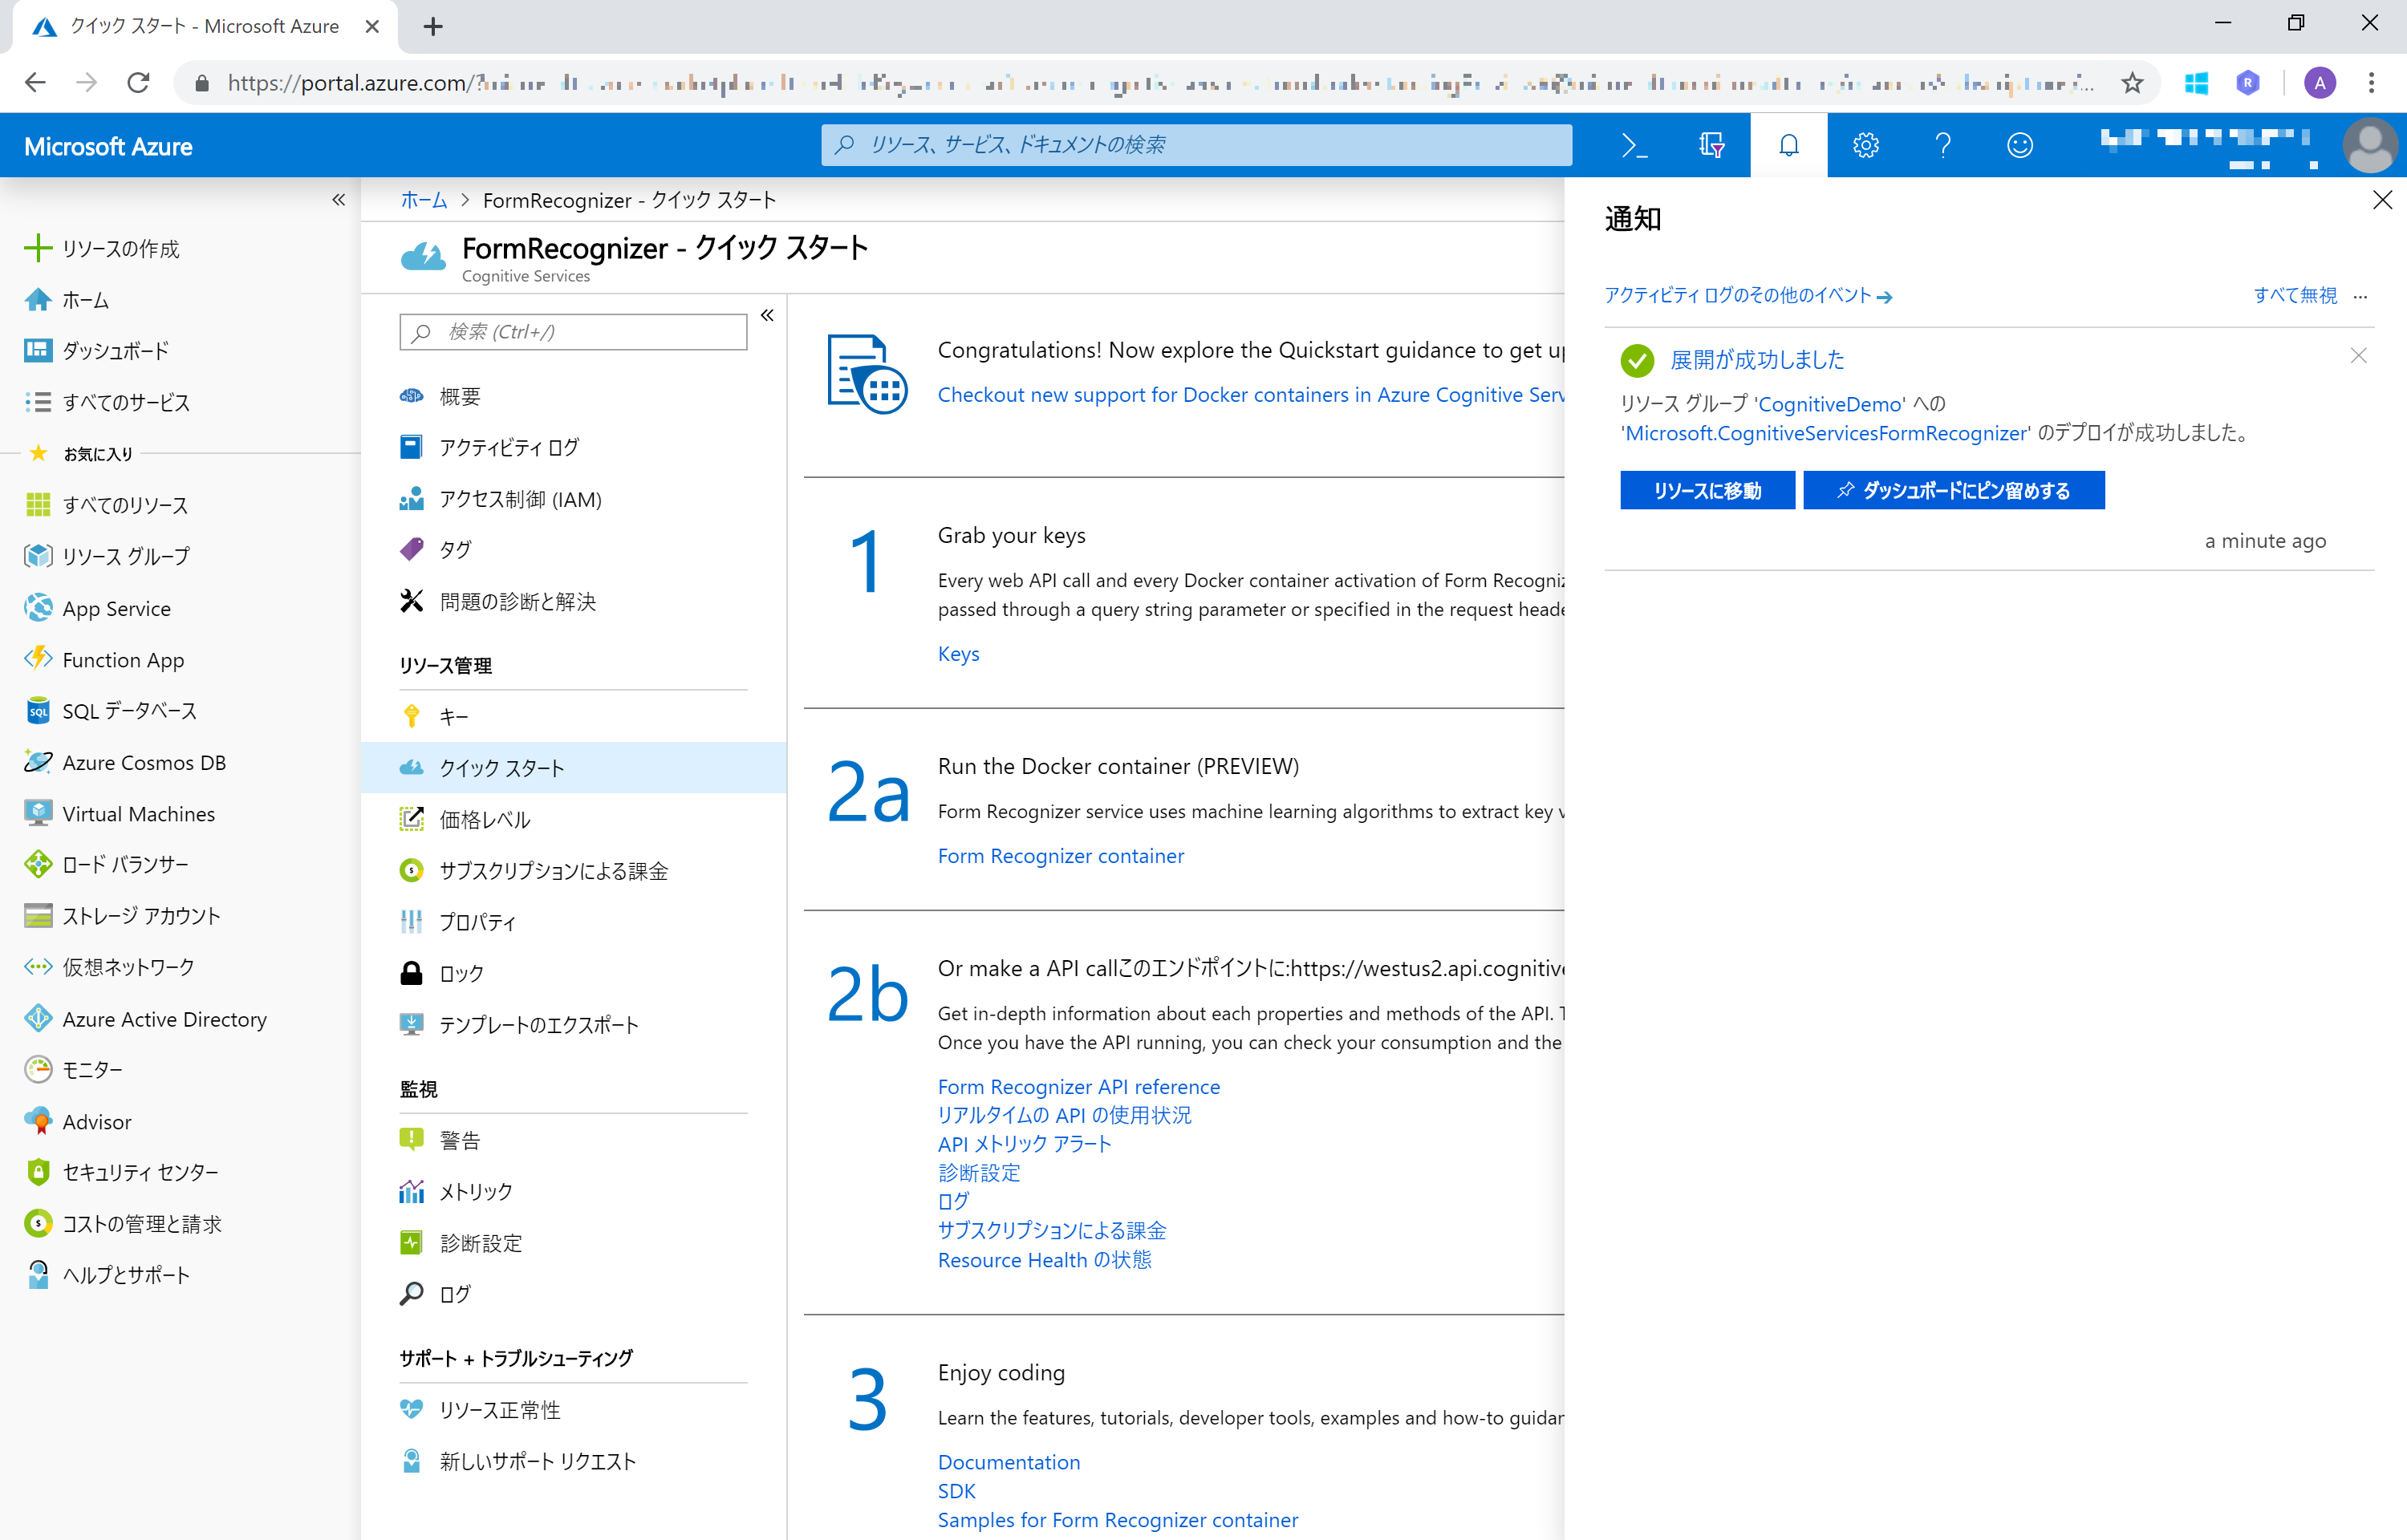The height and width of the screenshot is (1540, 2407).
Task: Select App Service in the sidebar
Action: (116, 608)
